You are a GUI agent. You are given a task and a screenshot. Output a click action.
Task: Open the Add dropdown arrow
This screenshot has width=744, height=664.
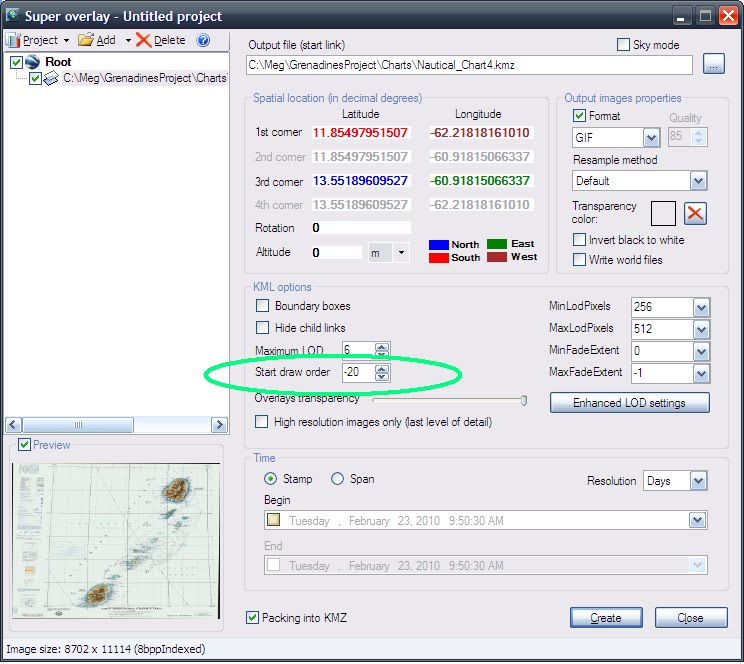[128, 40]
